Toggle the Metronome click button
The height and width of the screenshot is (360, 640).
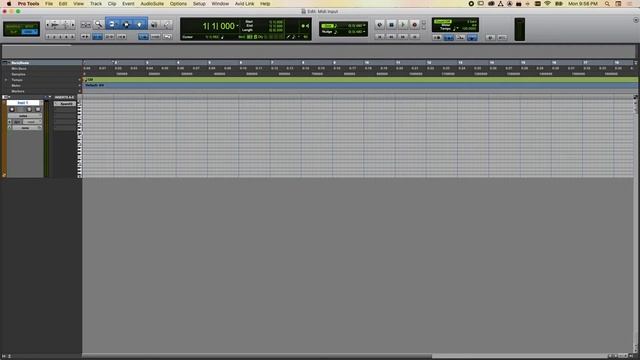pos(449,38)
